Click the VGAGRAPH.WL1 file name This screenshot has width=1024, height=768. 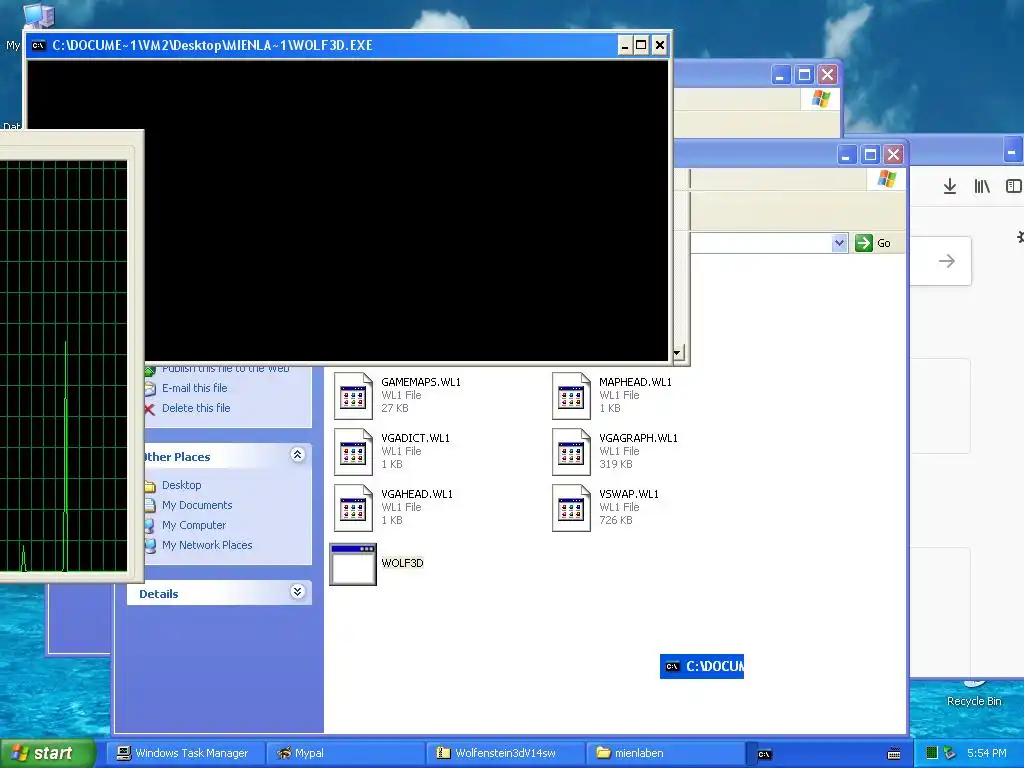tap(638, 438)
